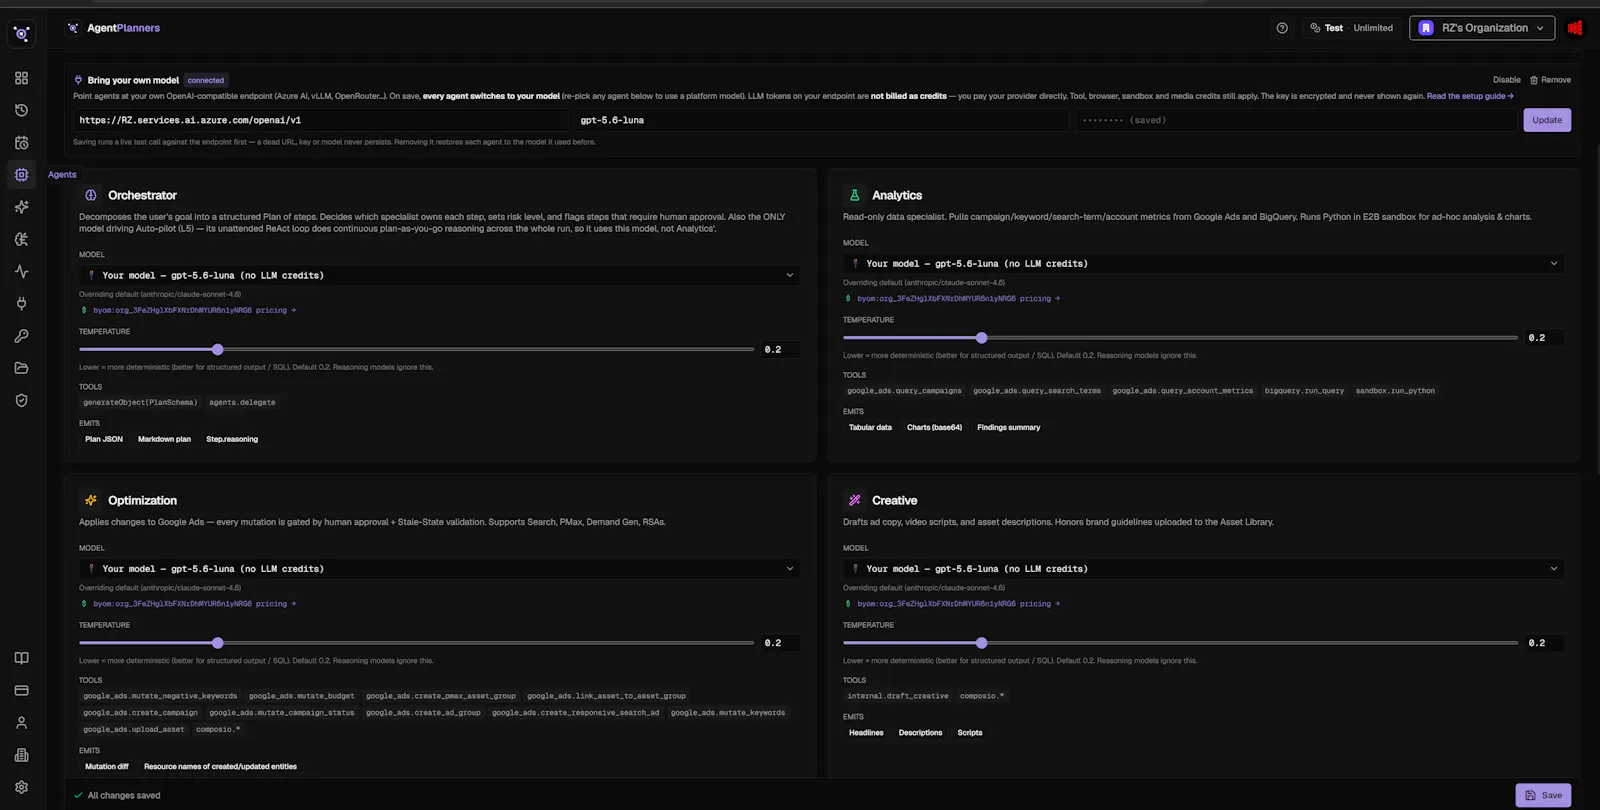
Task: Open the API key icon in sidebar
Action: [21, 336]
